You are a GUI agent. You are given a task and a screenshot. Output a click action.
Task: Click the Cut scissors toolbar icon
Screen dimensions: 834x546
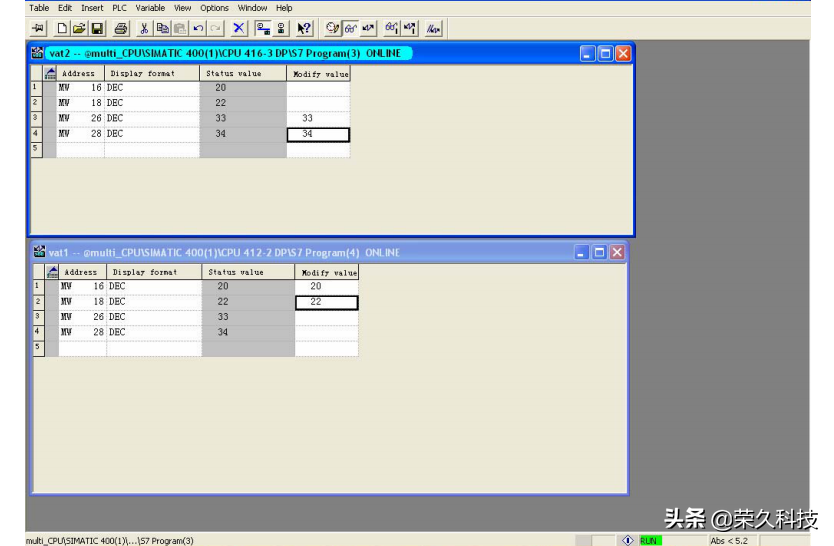point(145,29)
